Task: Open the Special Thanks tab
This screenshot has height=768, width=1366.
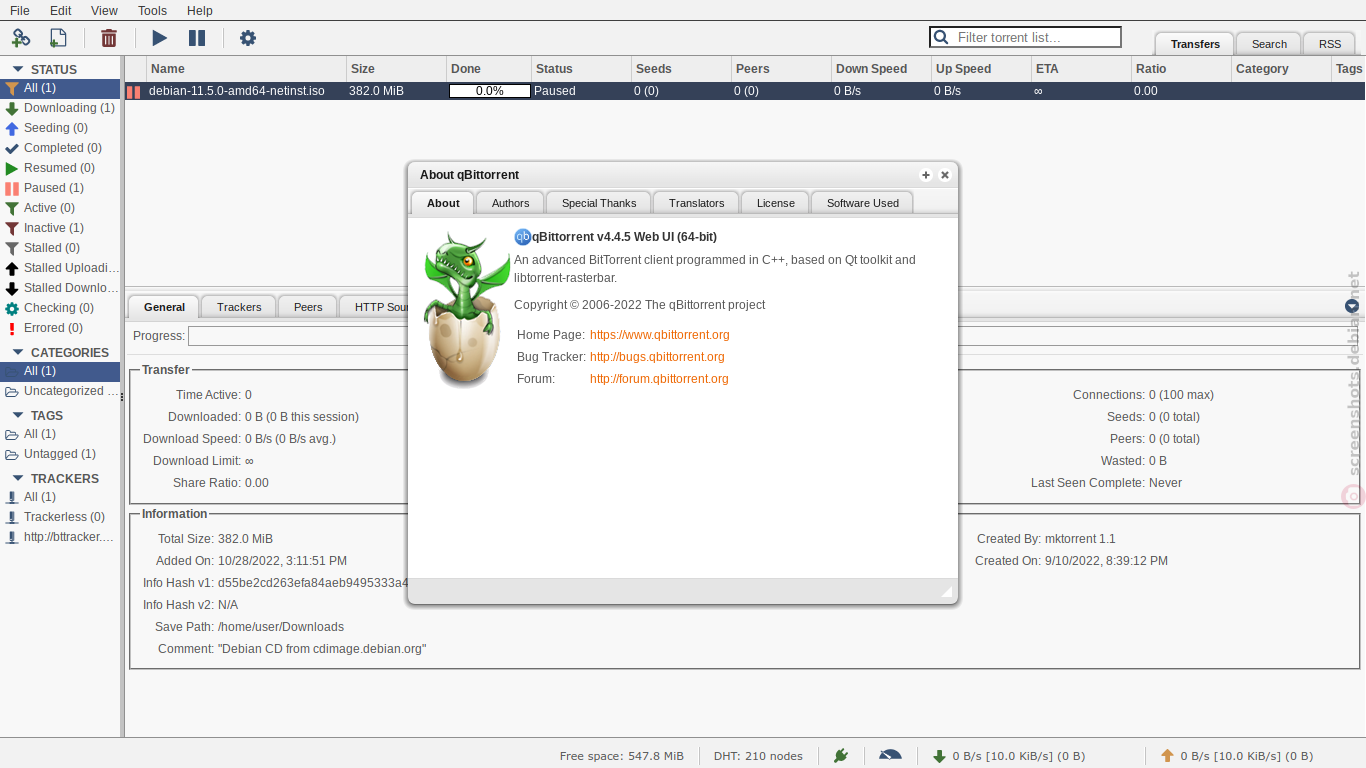Action: click(x=599, y=203)
